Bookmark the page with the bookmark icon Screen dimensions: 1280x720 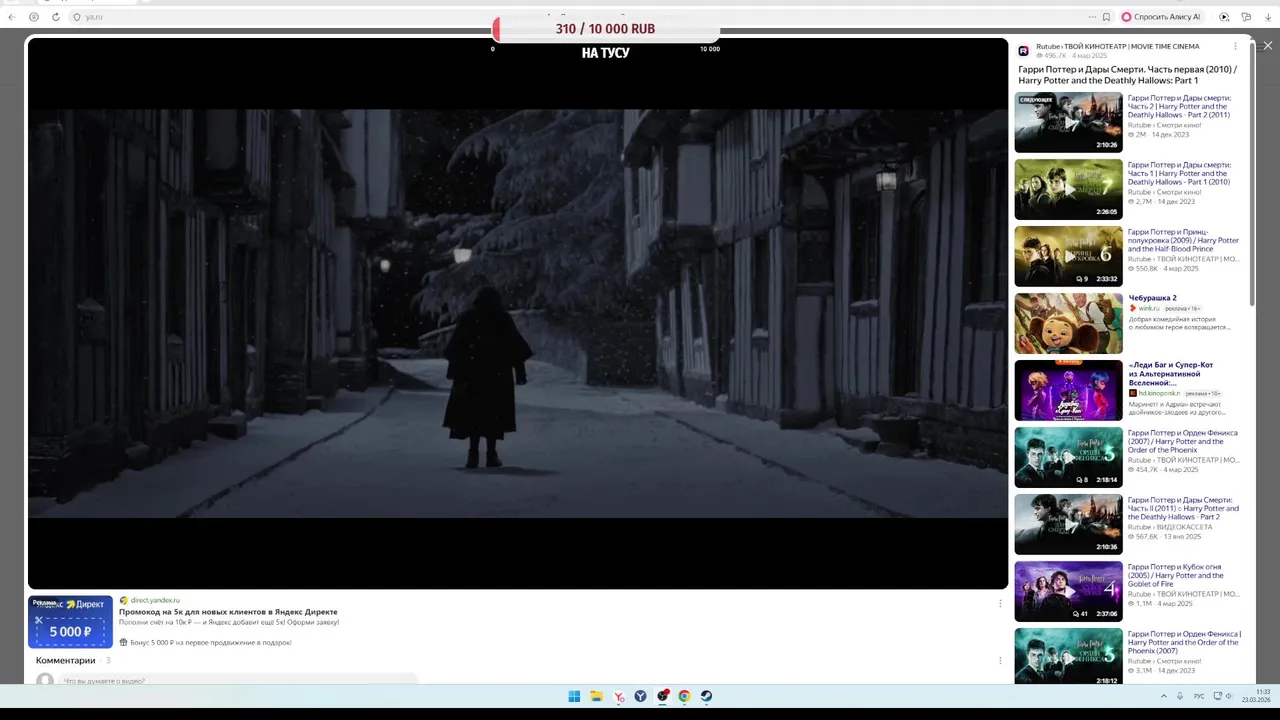coord(1106,17)
